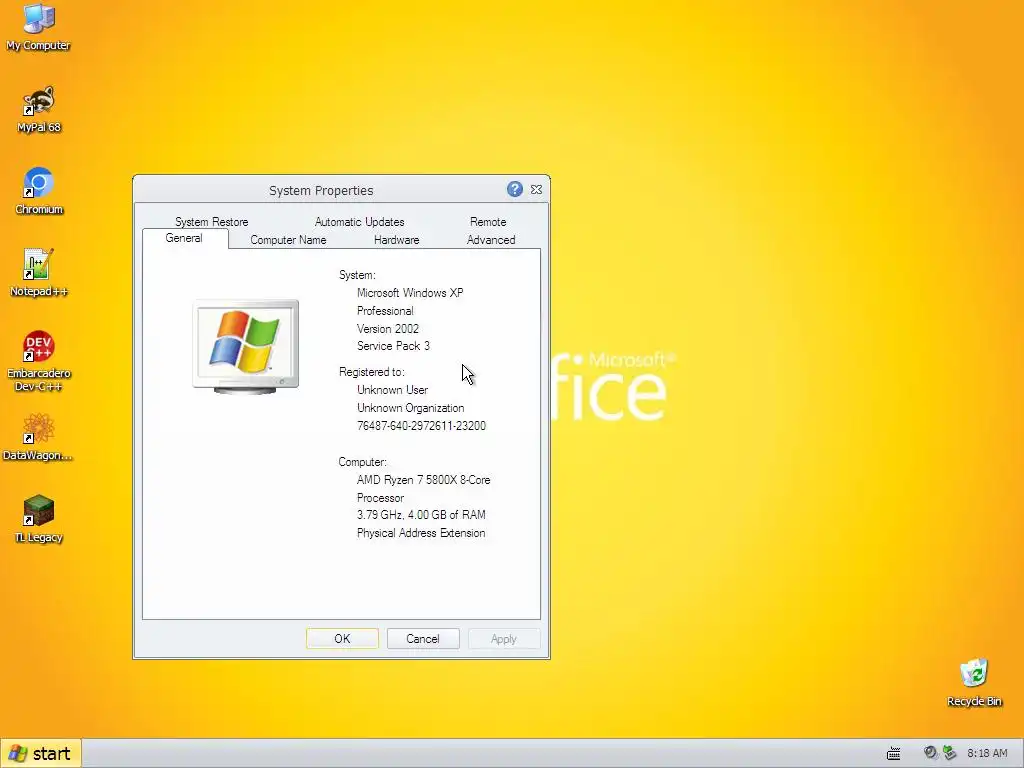Confirm with the OK button
1024x768 pixels.
coord(342,639)
